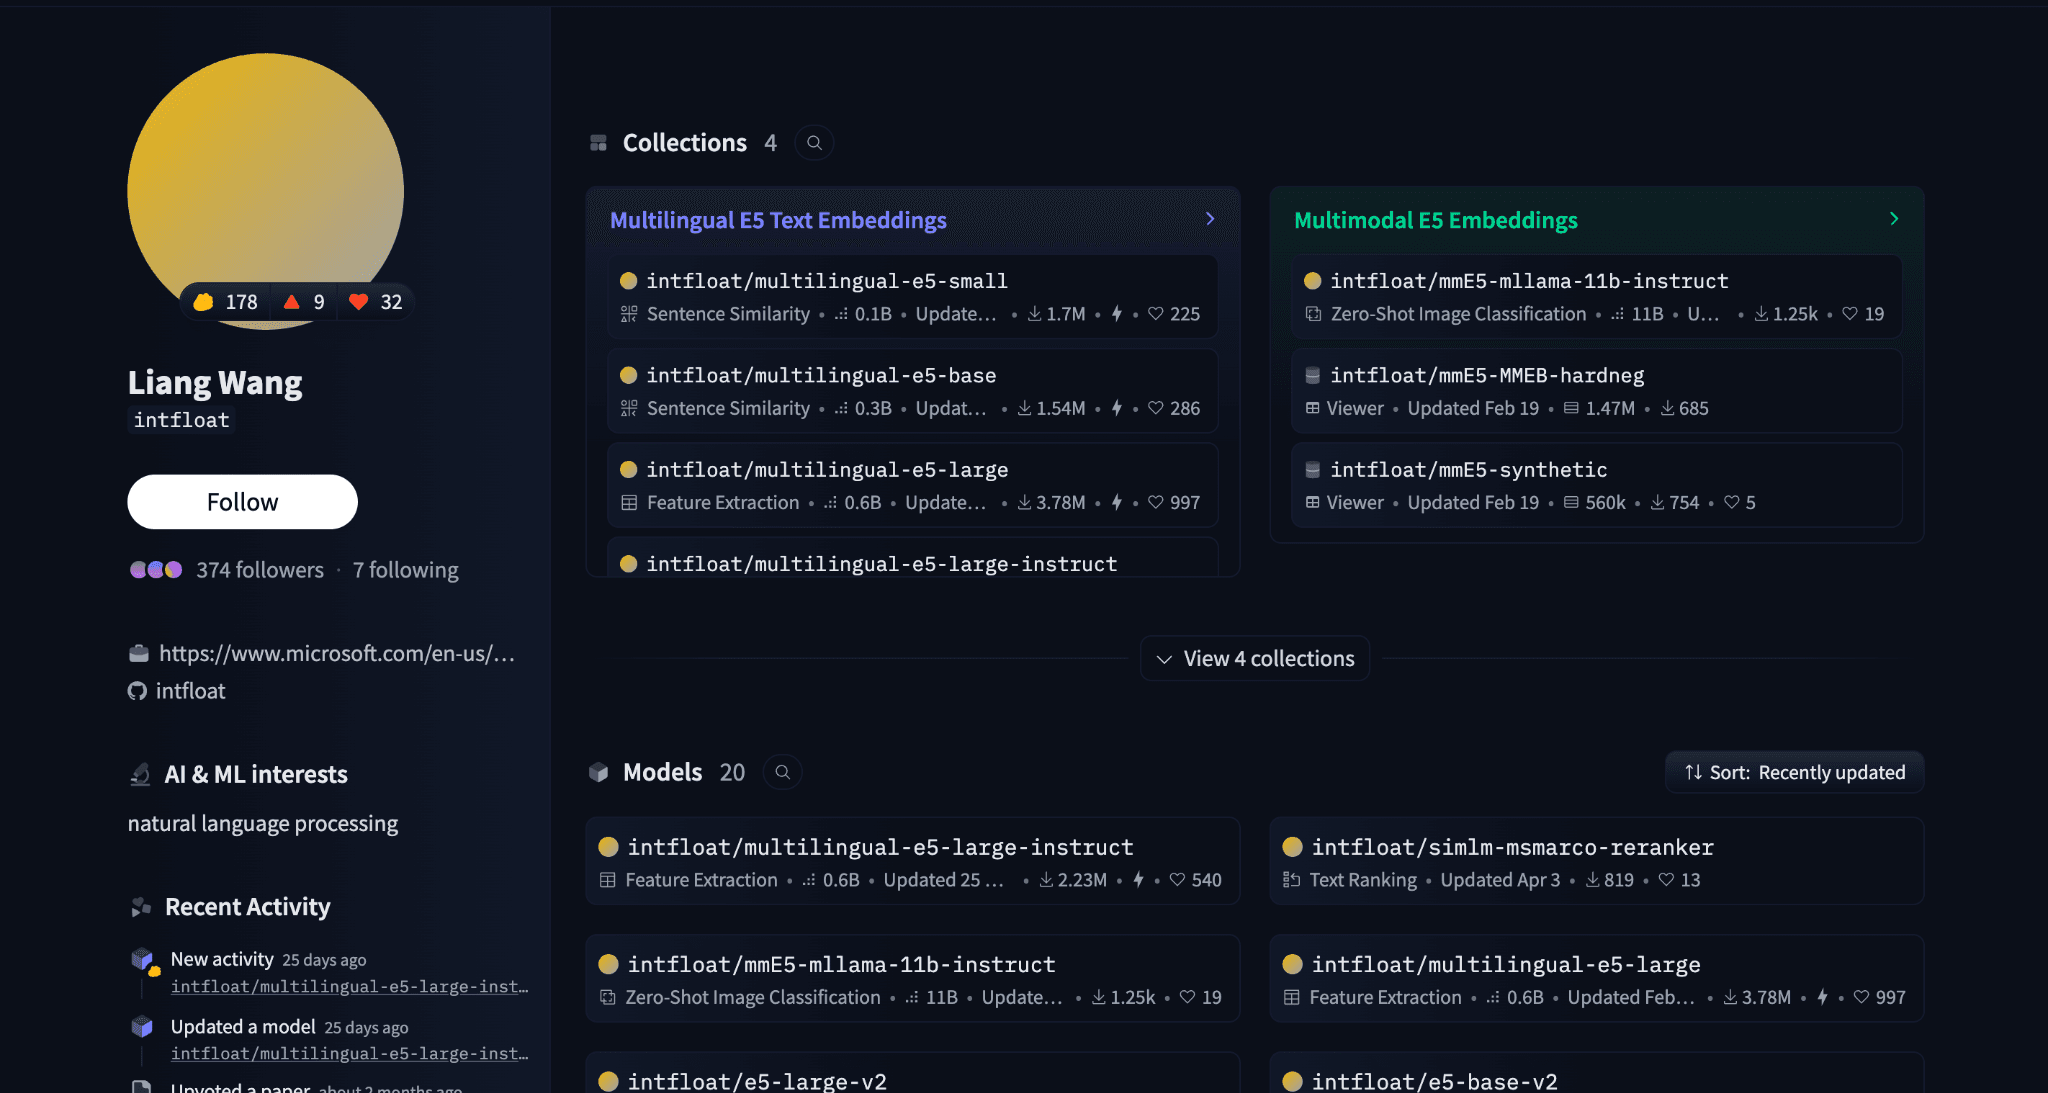Expand View 4 collections
This screenshot has height=1093, width=2048.
1255,659
